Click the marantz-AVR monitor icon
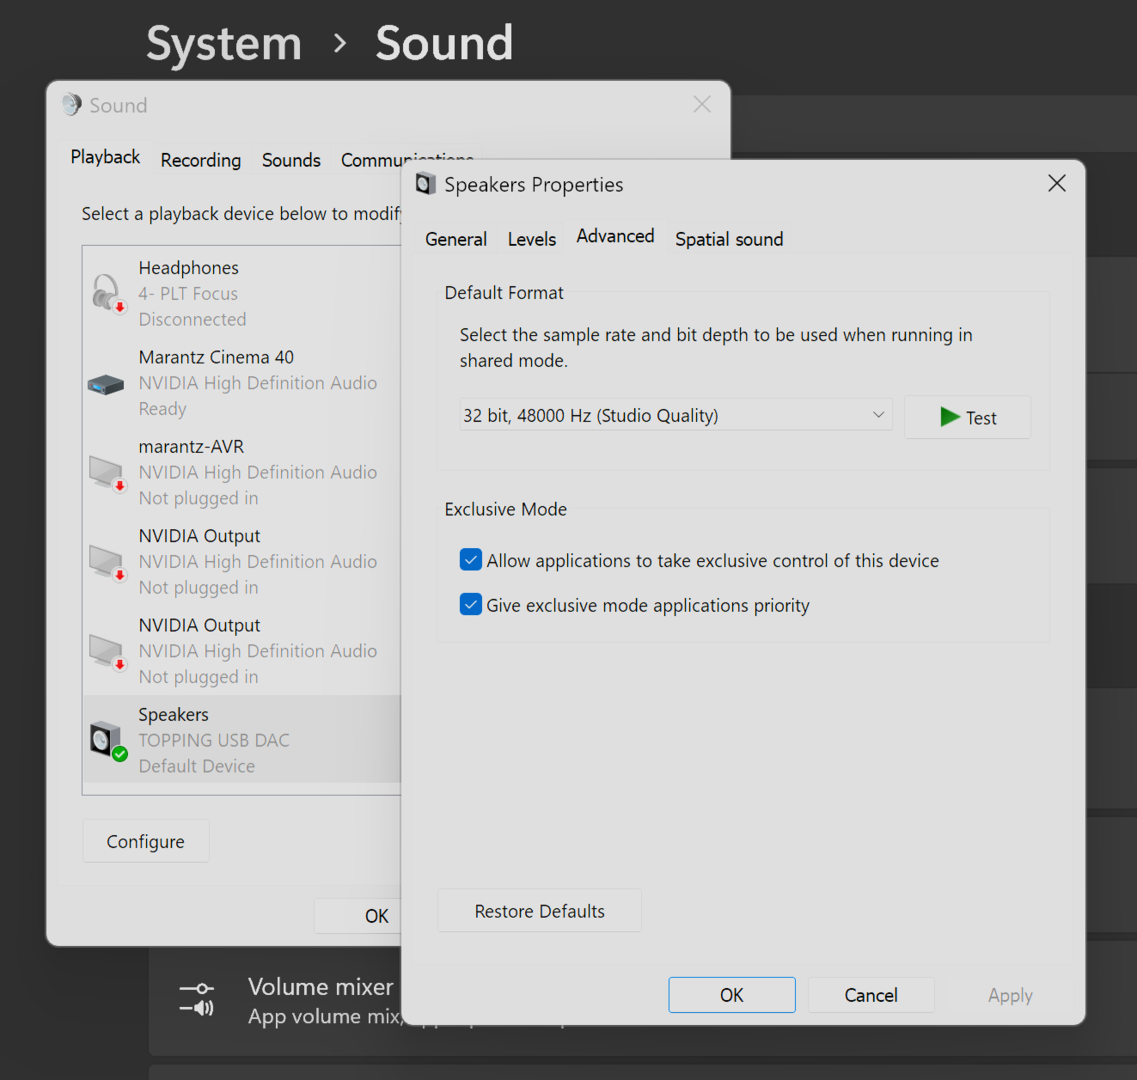 pos(107,472)
